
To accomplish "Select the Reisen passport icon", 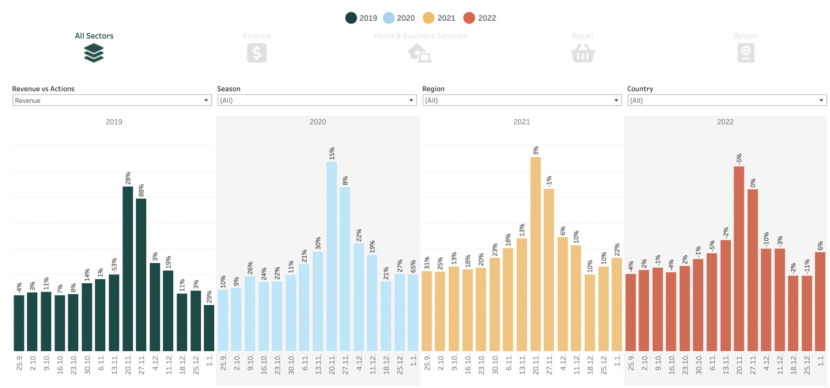I will [745, 53].
